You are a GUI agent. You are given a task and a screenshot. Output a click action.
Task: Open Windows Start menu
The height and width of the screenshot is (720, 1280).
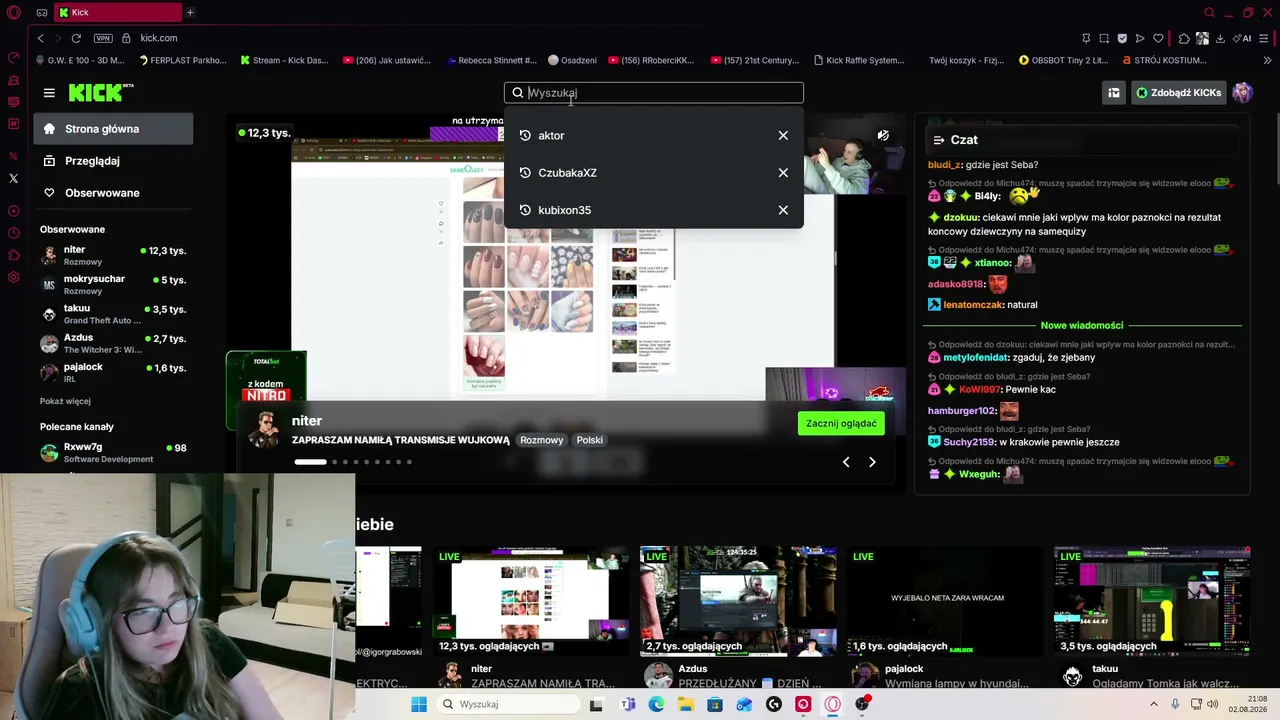coord(419,704)
